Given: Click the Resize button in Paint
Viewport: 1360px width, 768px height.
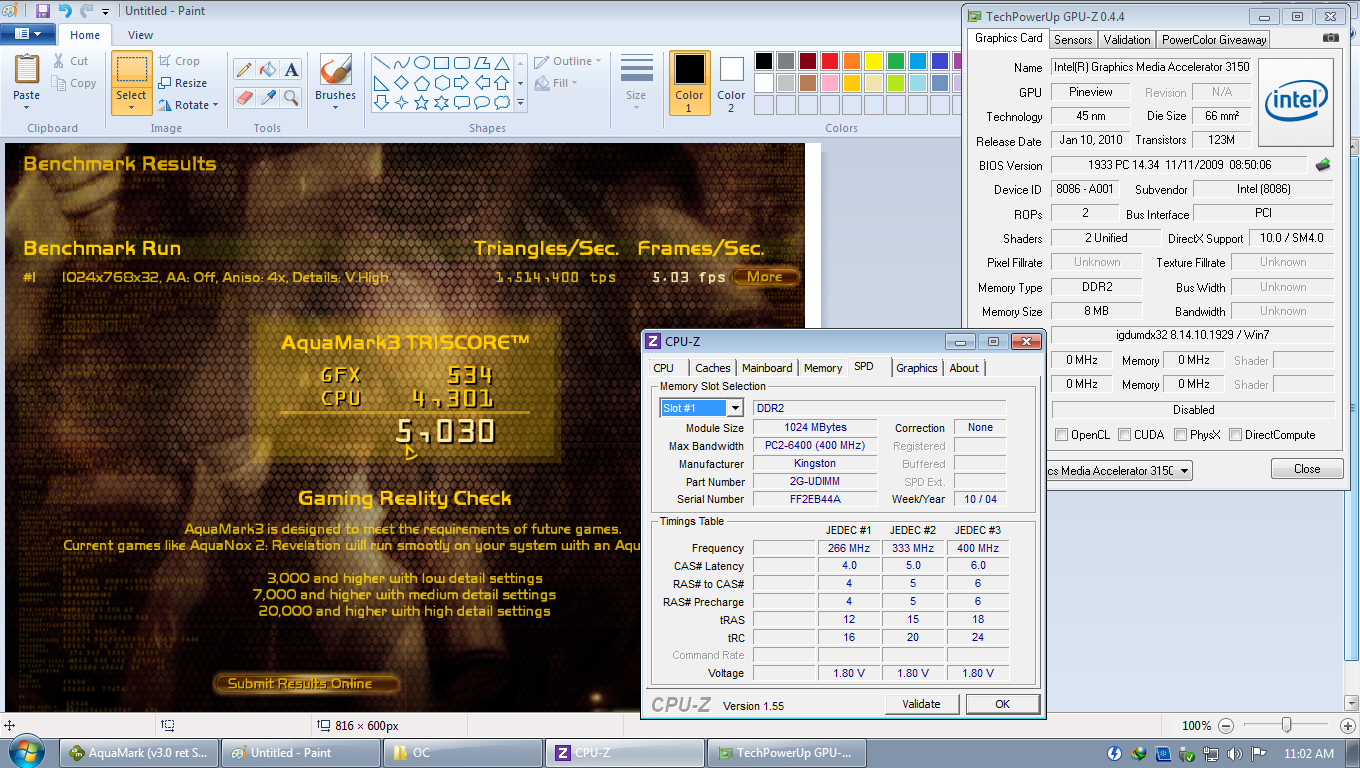Looking at the screenshot, I should (183, 83).
